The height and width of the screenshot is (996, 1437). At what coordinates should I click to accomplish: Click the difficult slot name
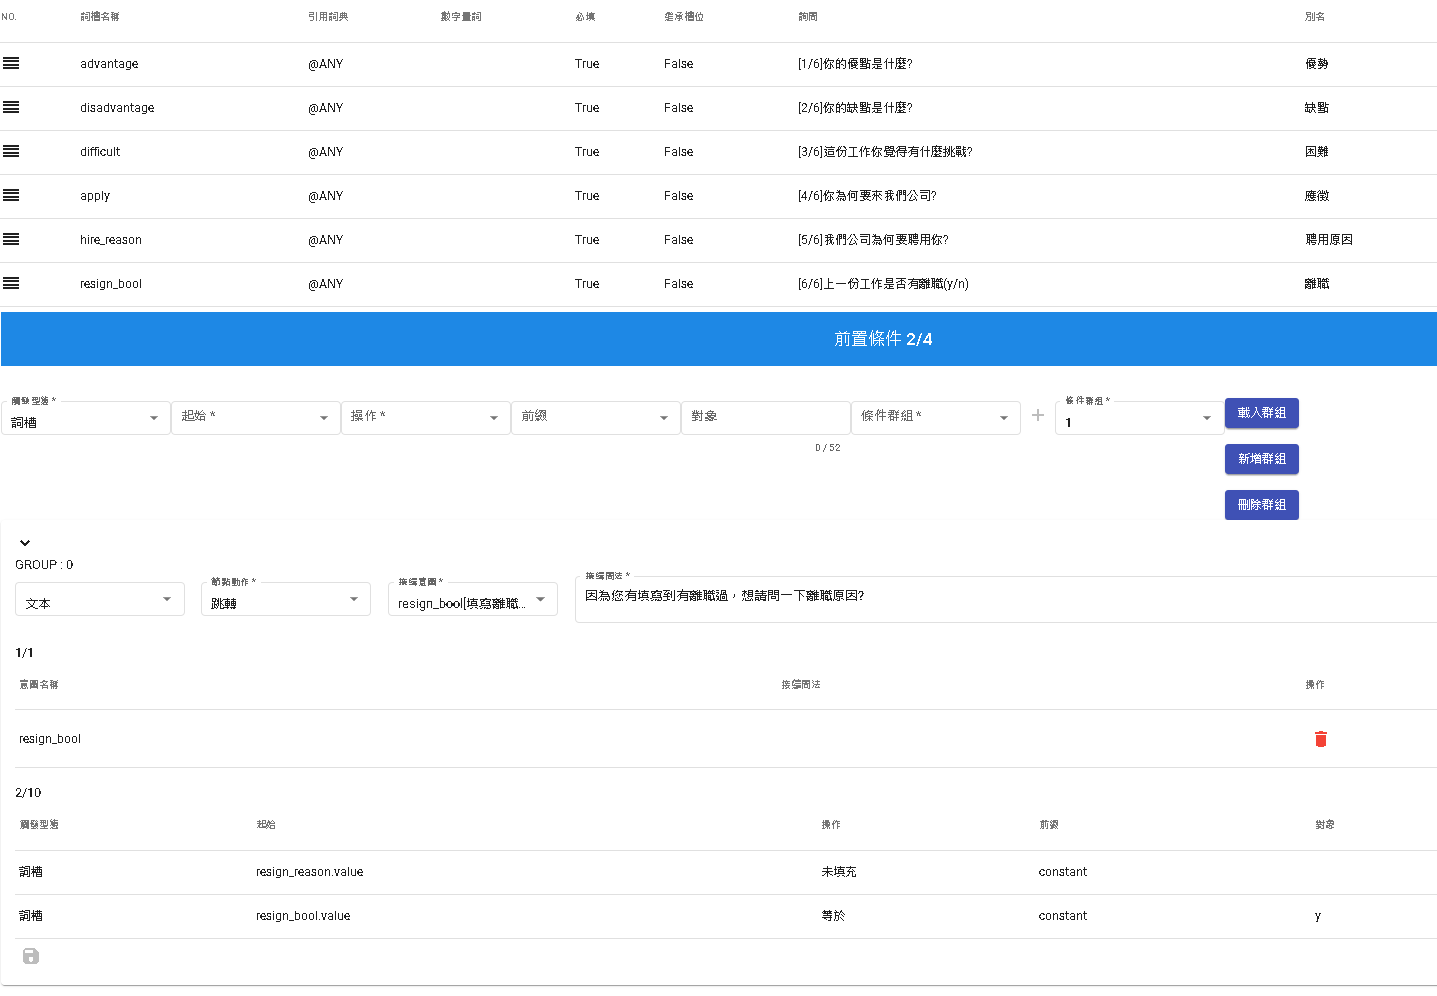click(100, 152)
